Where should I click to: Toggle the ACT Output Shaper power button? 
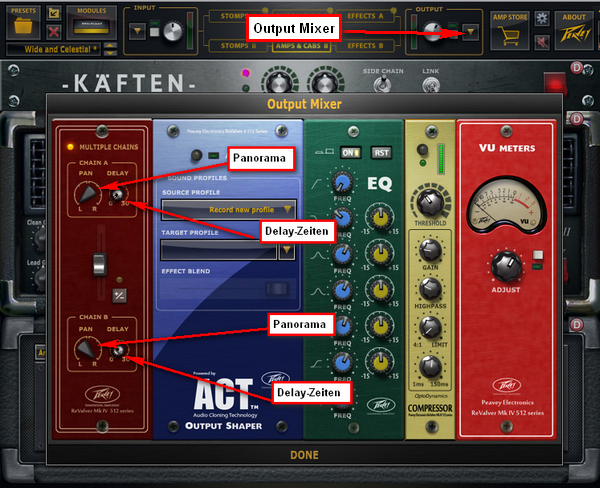click(196, 155)
